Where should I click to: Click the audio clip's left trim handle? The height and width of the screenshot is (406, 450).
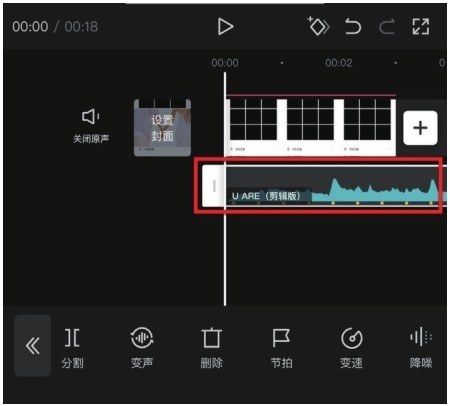tap(214, 186)
